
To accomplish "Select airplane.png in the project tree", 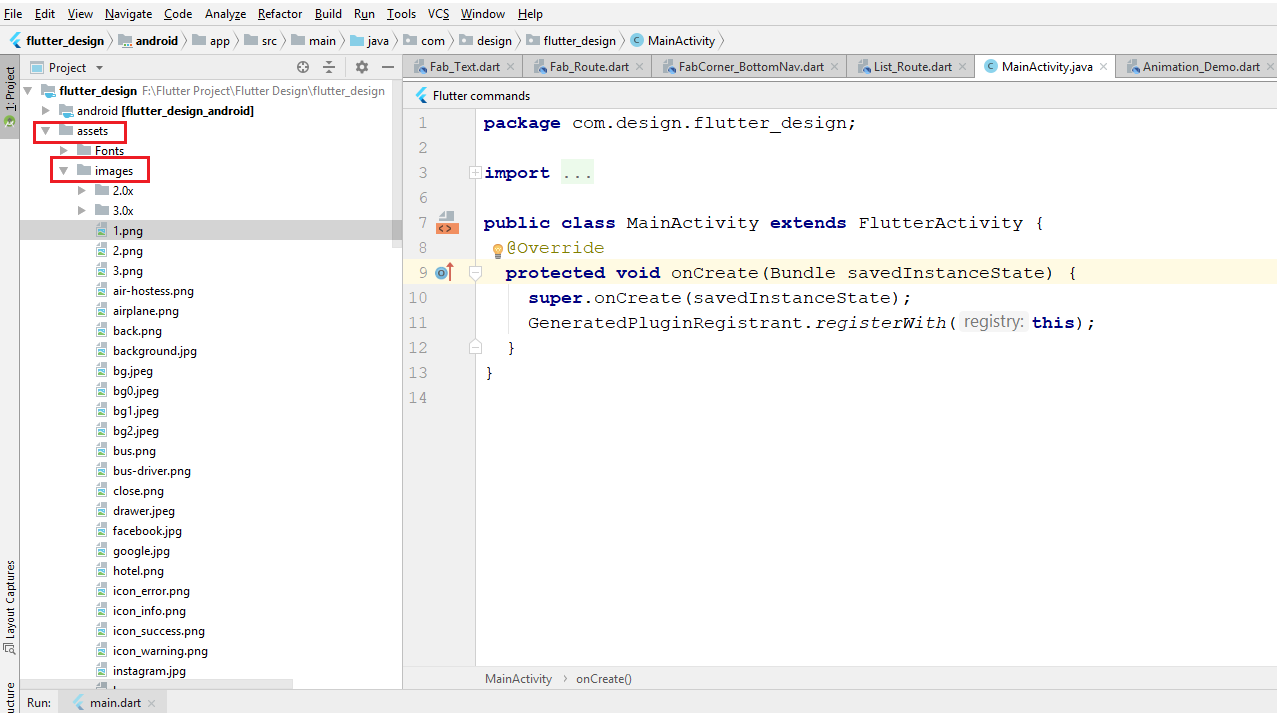I will tap(146, 311).
